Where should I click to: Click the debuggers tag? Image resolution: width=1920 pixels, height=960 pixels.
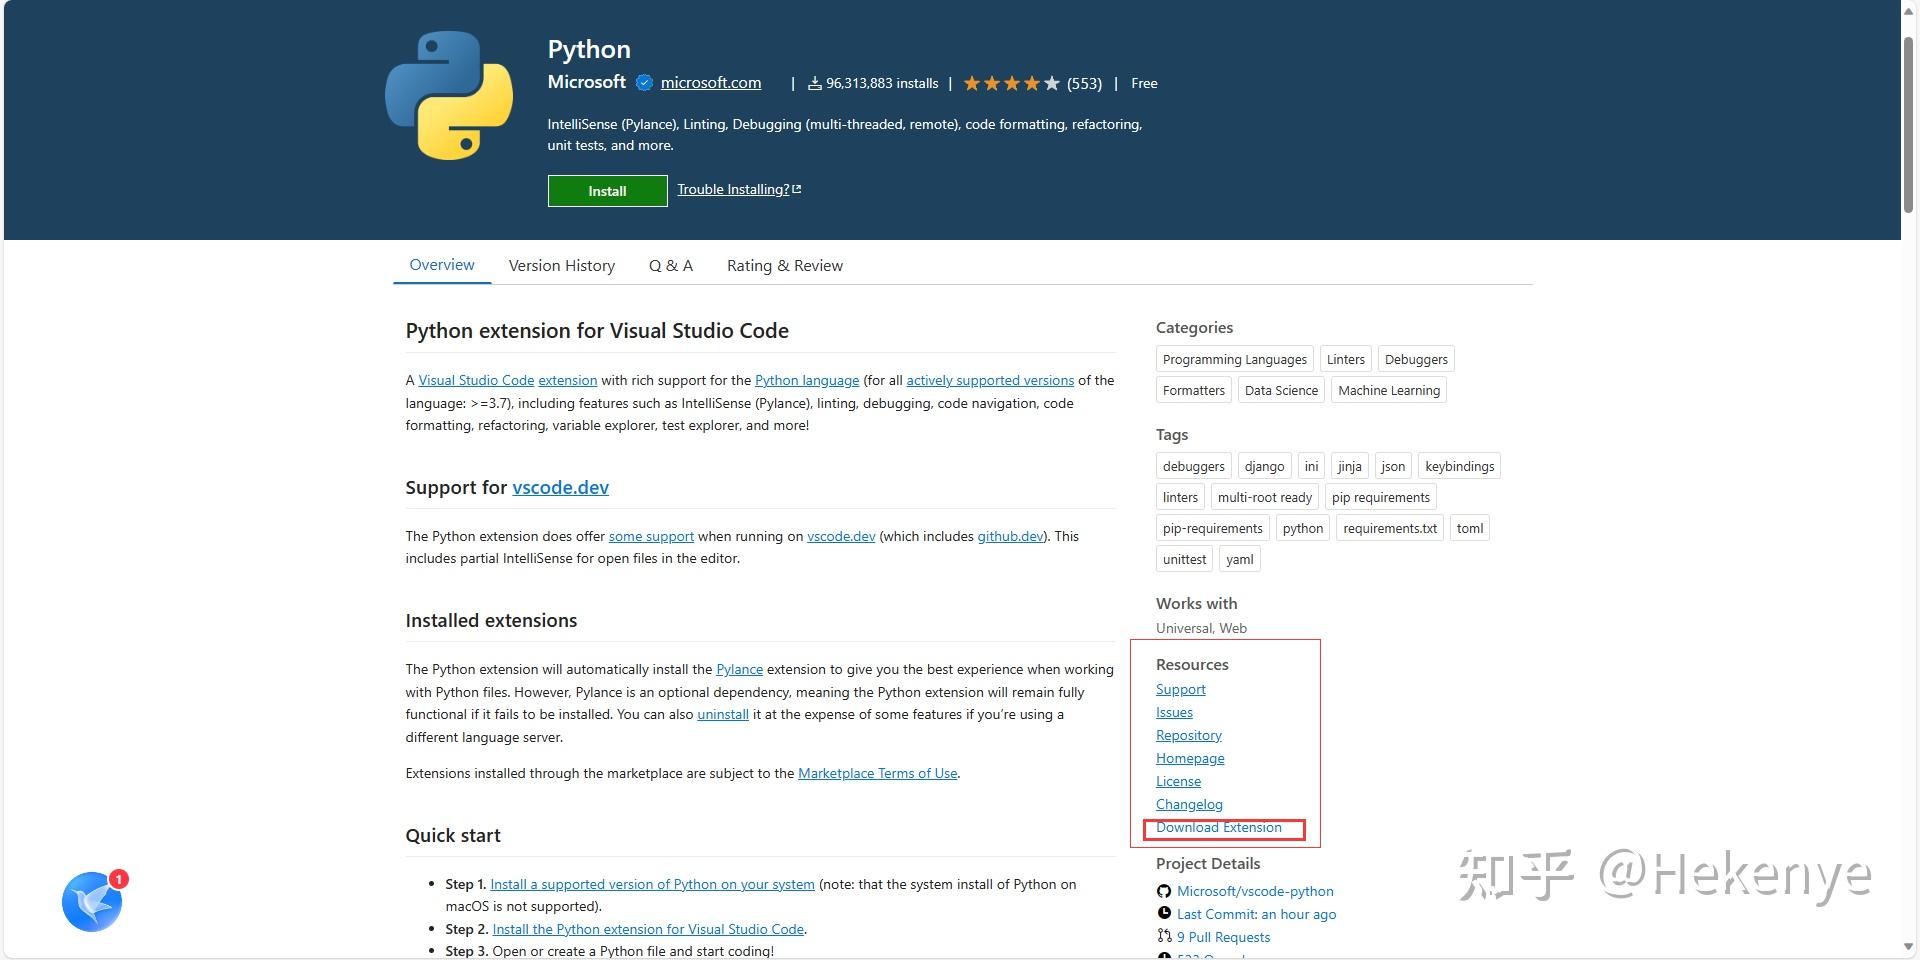1194,466
